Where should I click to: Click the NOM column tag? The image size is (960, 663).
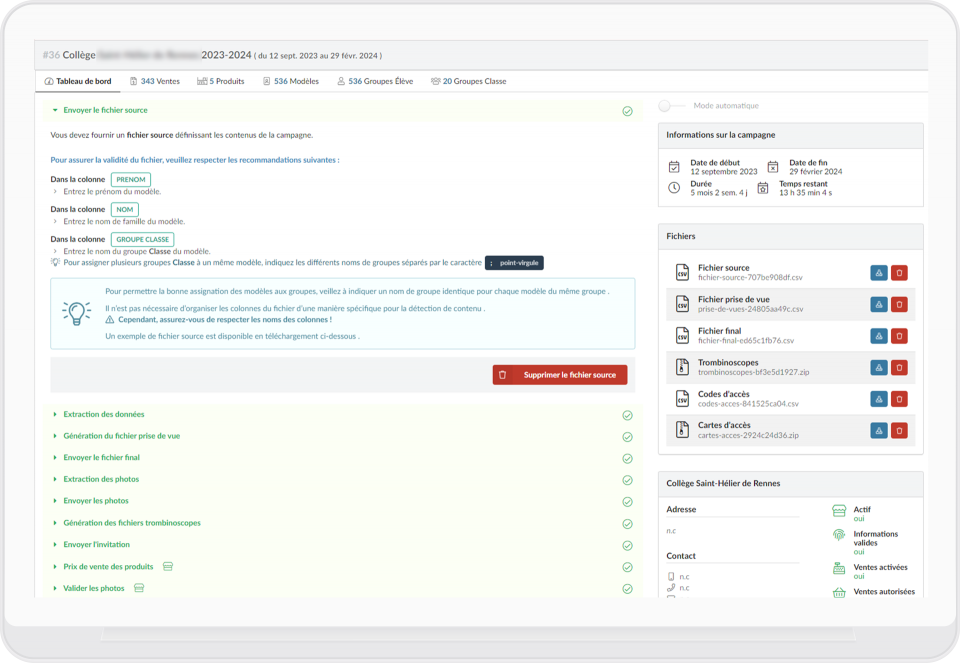[125, 209]
